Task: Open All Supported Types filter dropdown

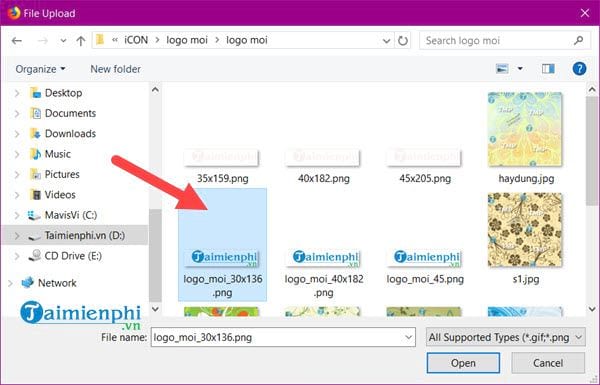Action: pyautogui.click(x=505, y=337)
